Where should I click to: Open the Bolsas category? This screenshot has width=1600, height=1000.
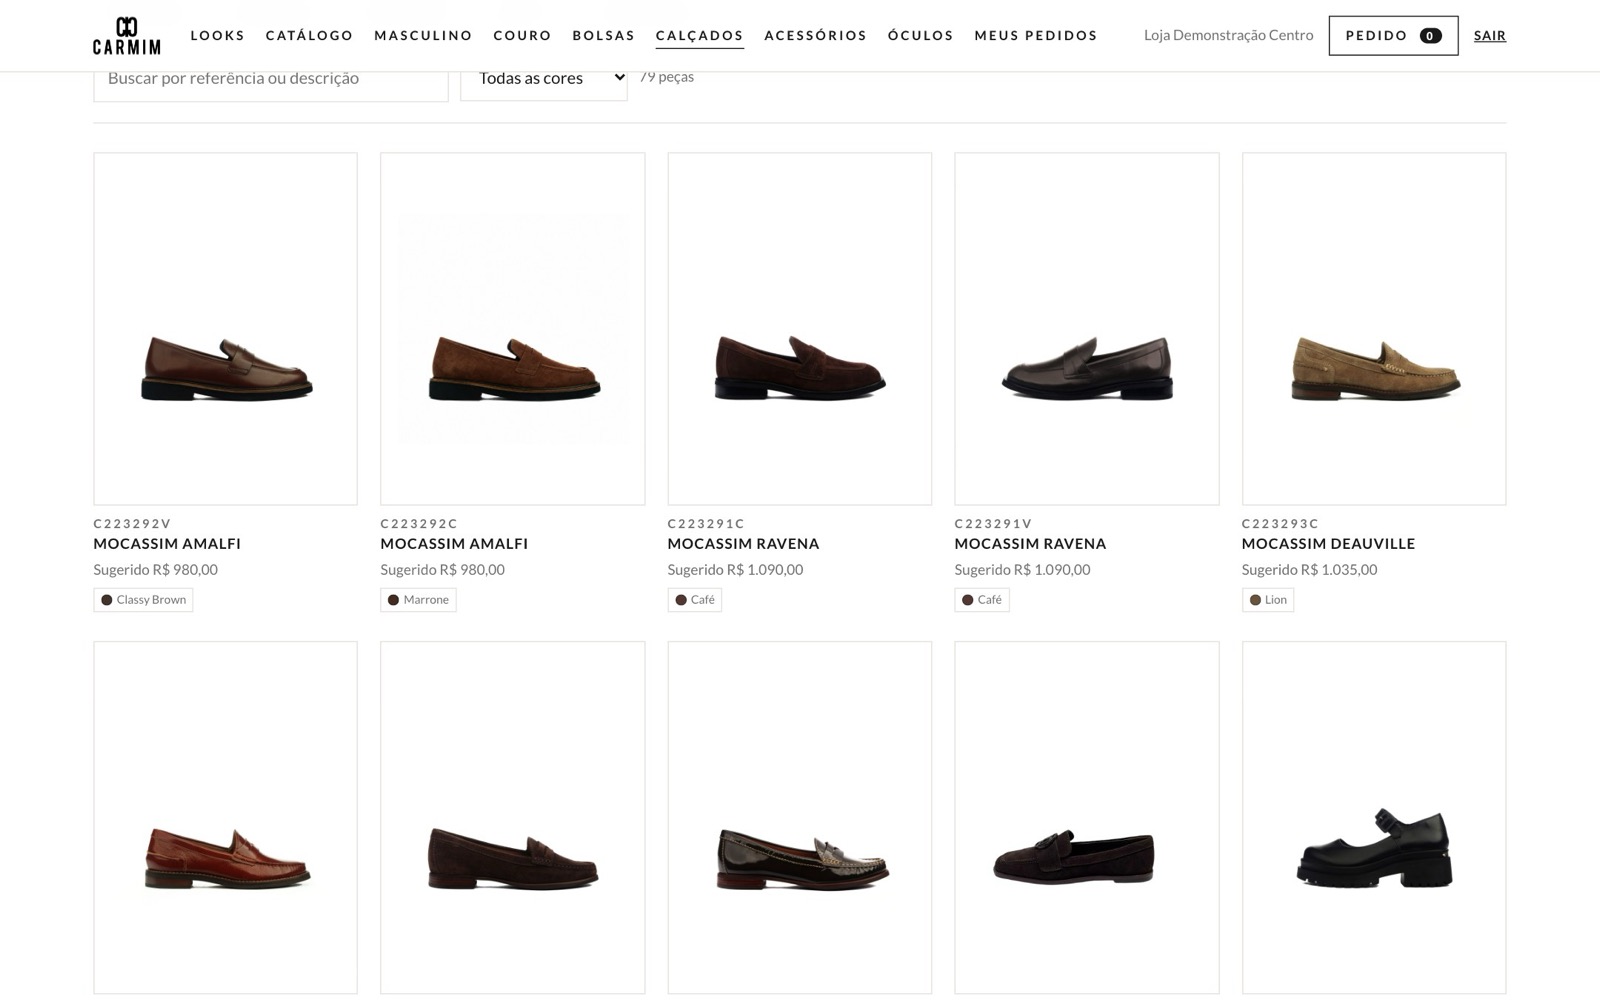(603, 35)
